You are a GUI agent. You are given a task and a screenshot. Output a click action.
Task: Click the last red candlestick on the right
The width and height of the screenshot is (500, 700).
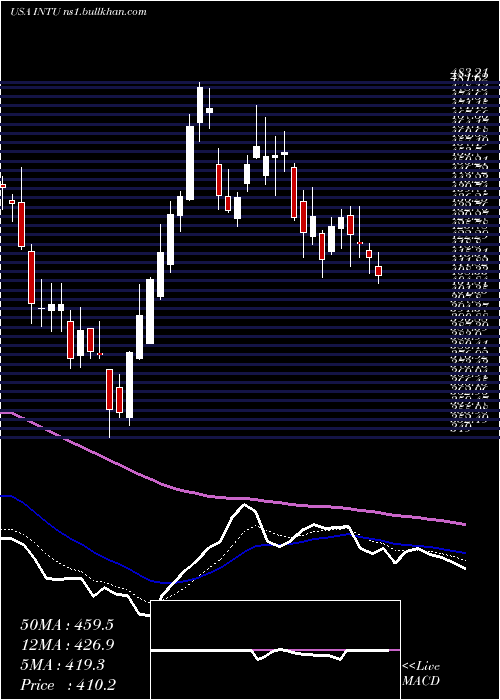379,270
